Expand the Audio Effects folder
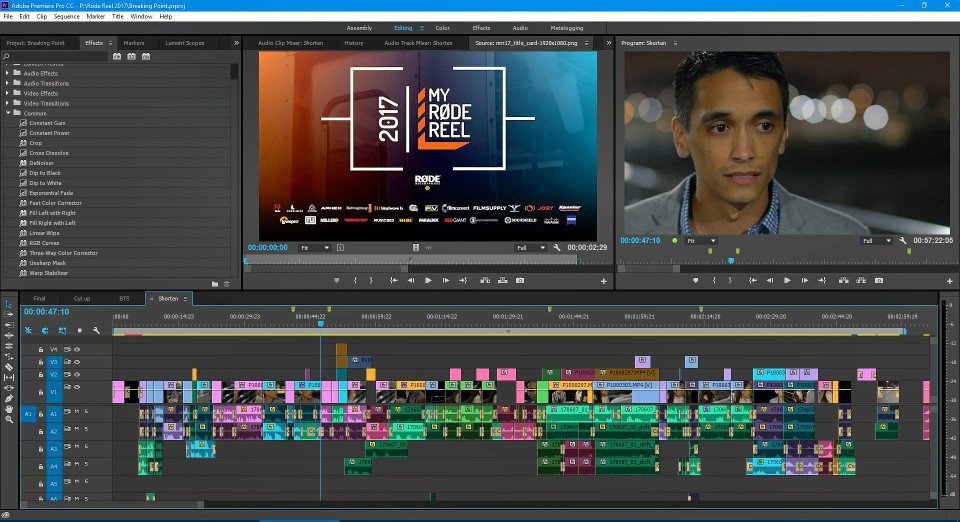This screenshot has height=522, width=960. (x=7, y=73)
